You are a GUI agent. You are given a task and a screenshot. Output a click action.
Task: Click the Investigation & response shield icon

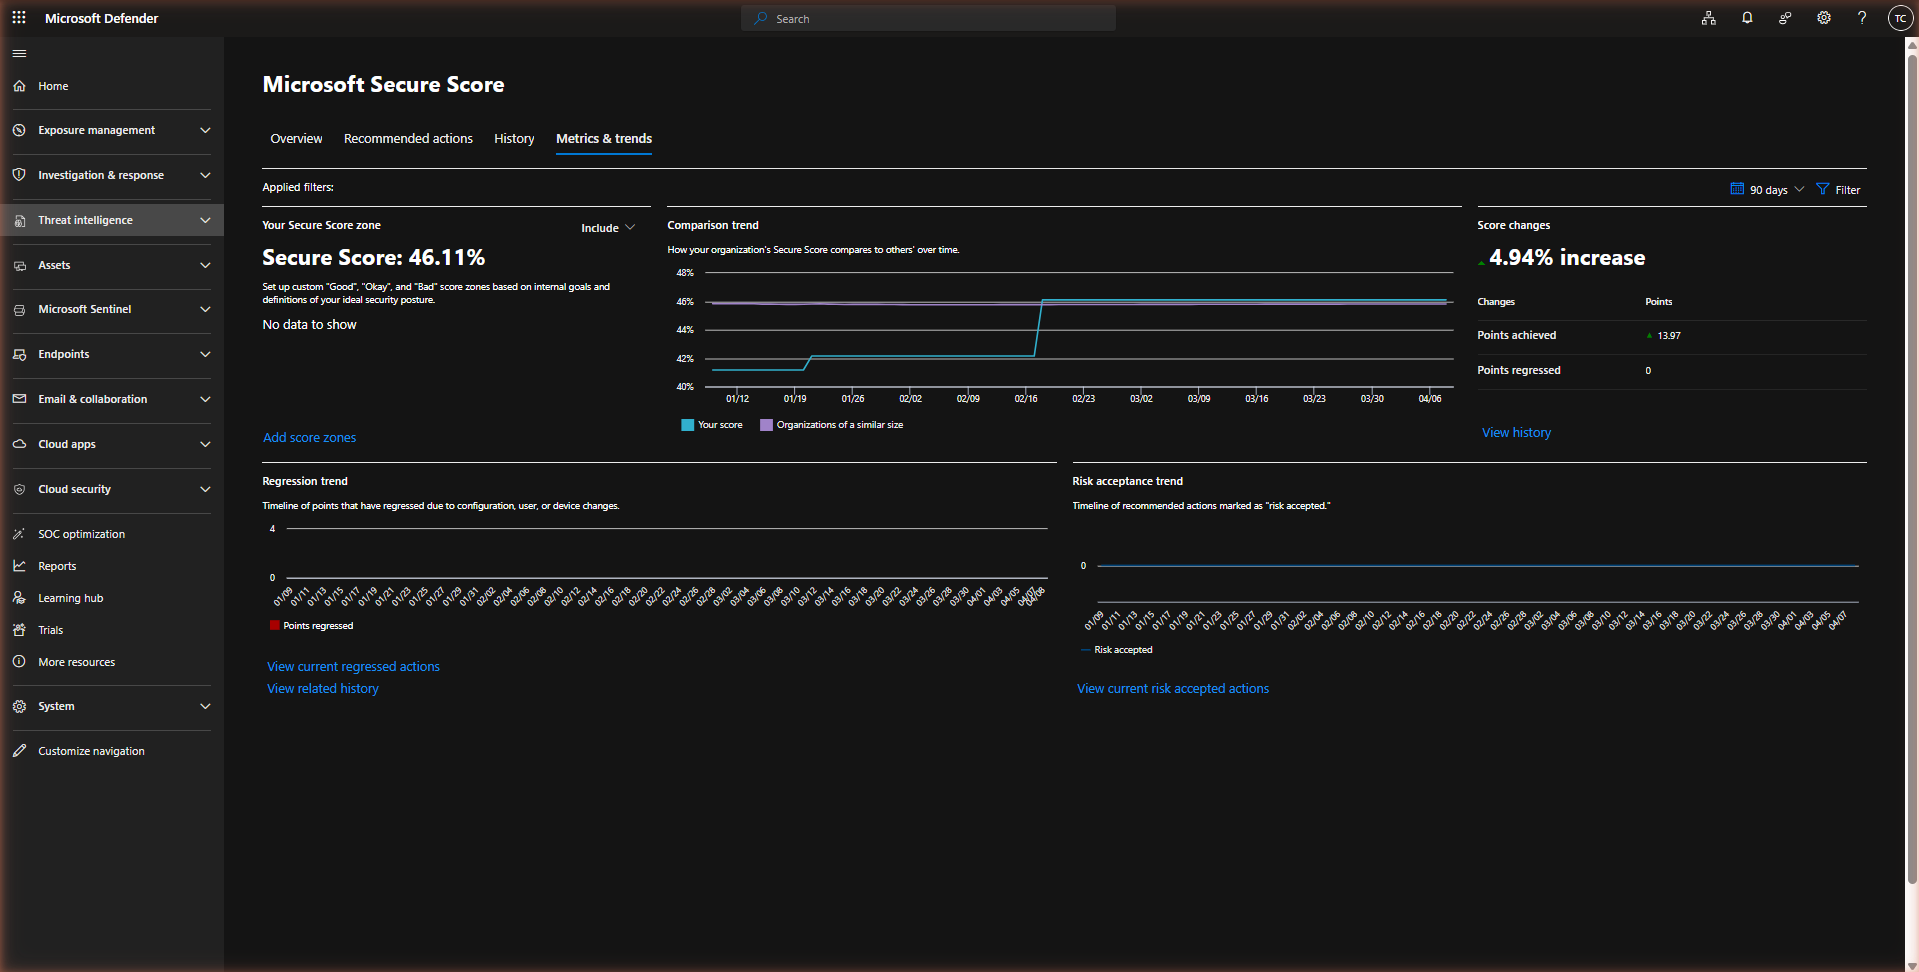point(19,175)
